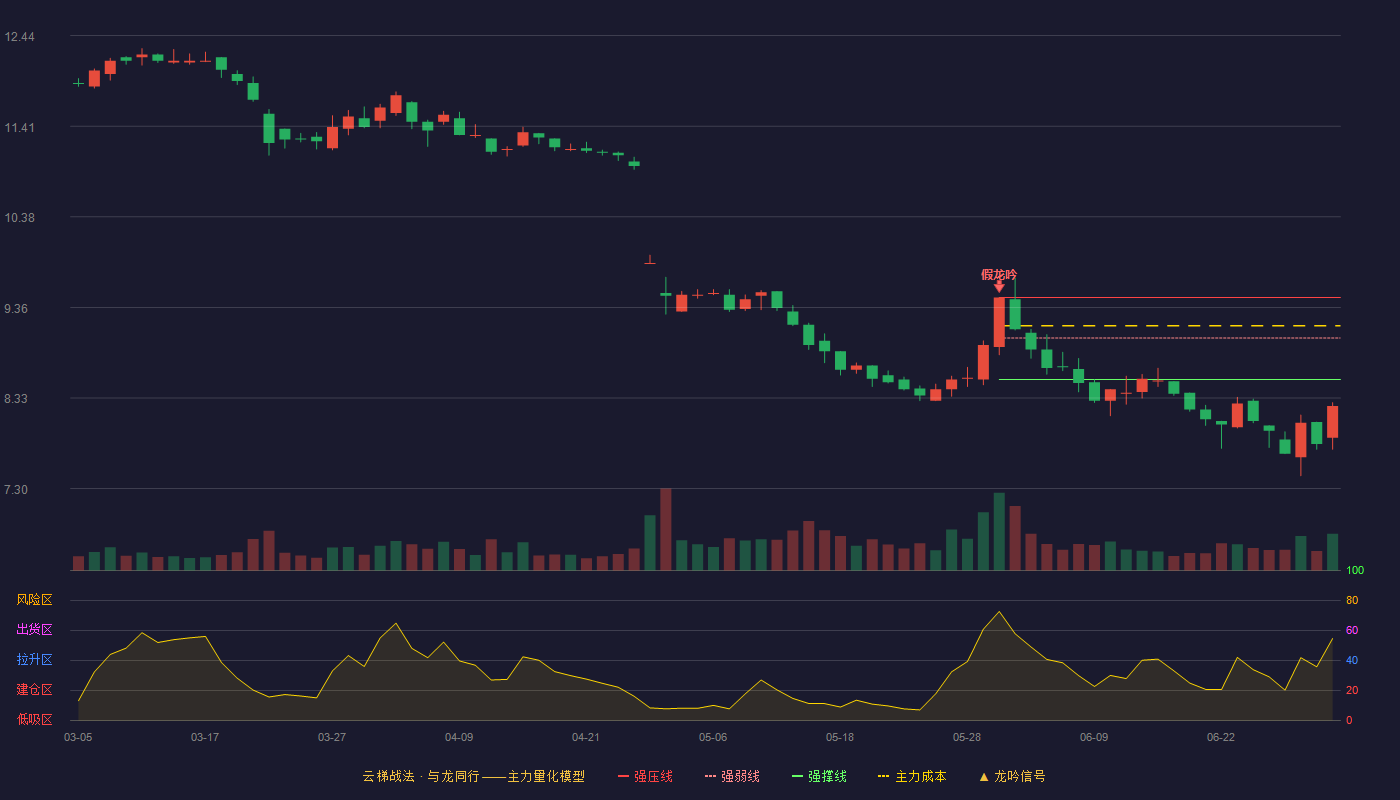Image resolution: width=1400 pixels, height=800 pixels.
Task: Click the 9.36 price axis label
Action: (16, 309)
